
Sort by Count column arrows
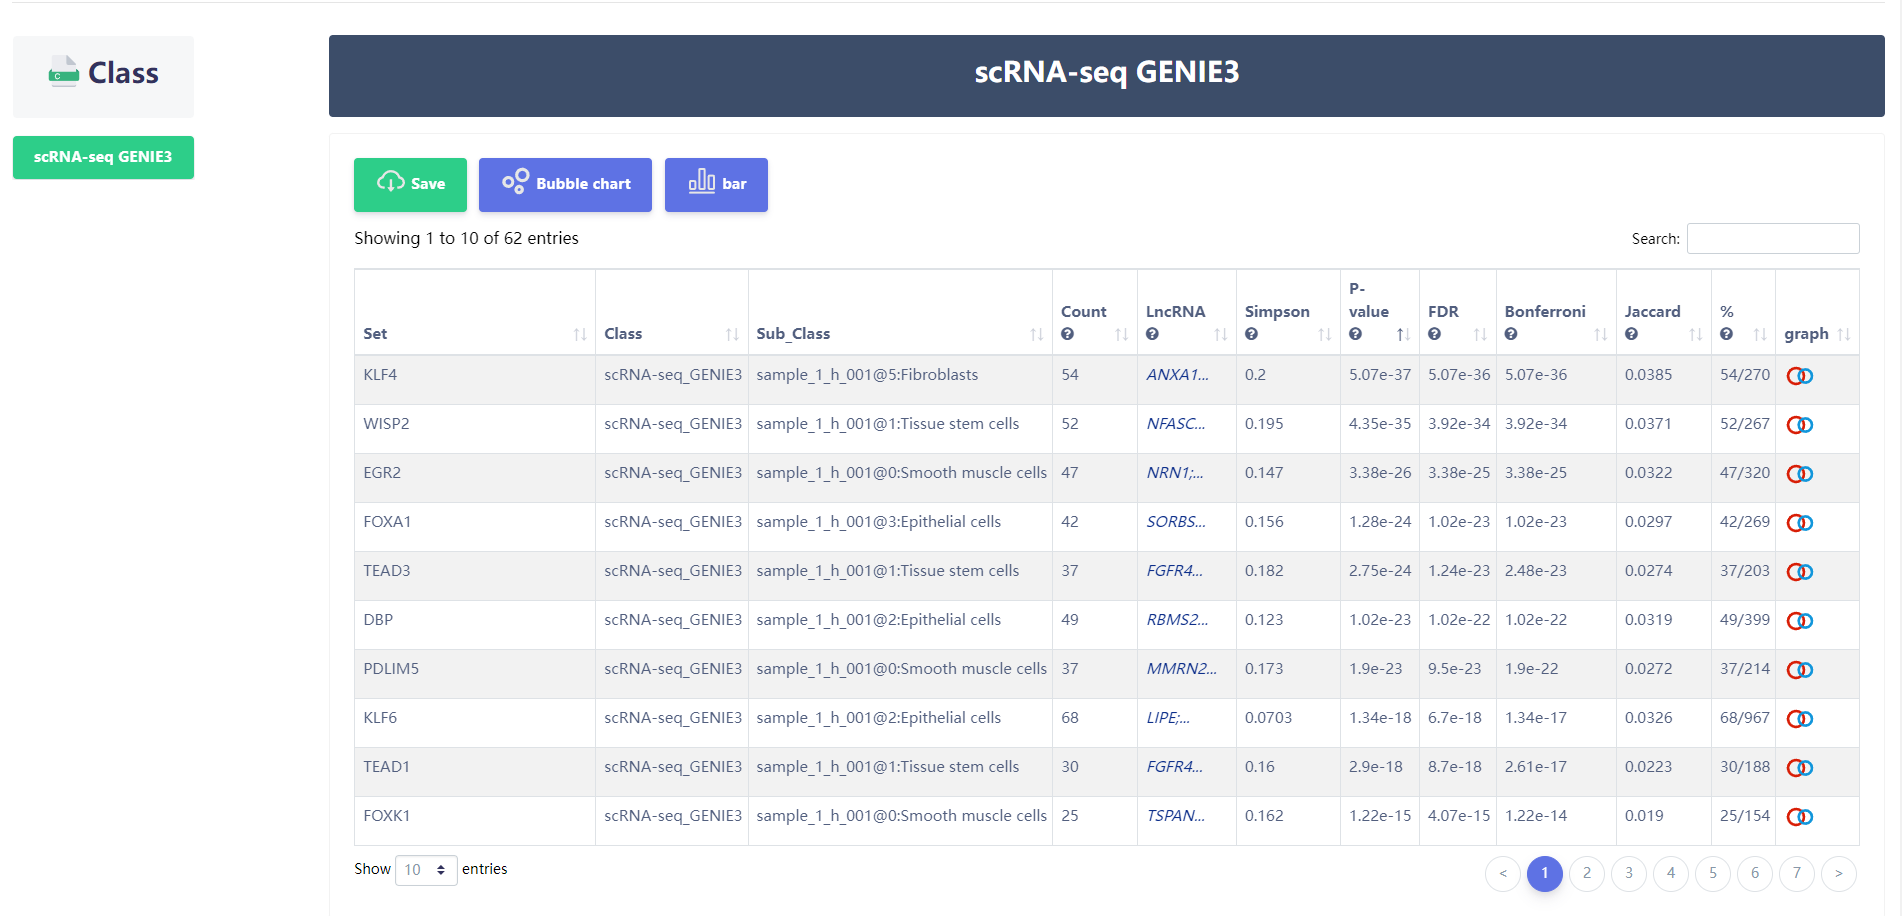1121,334
